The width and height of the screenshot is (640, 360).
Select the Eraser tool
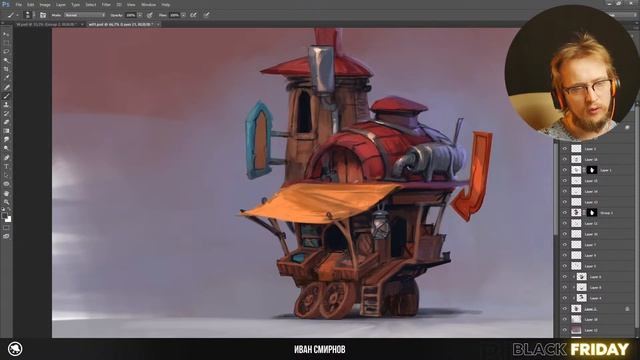tap(6, 122)
